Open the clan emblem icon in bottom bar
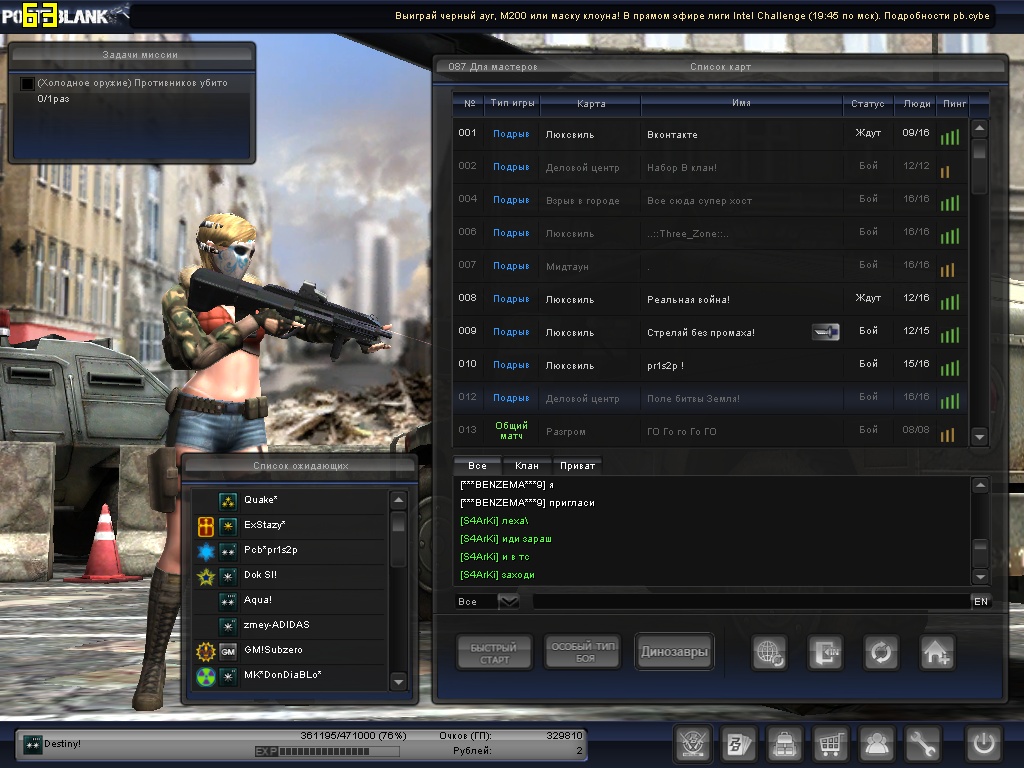Viewport: 1024px width, 768px height. (x=692, y=743)
